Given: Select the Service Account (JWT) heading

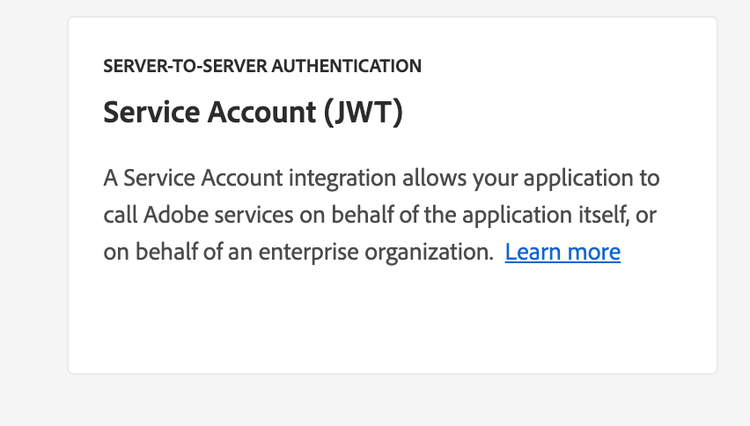Looking at the screenshot, I should [x=253, y=112].
